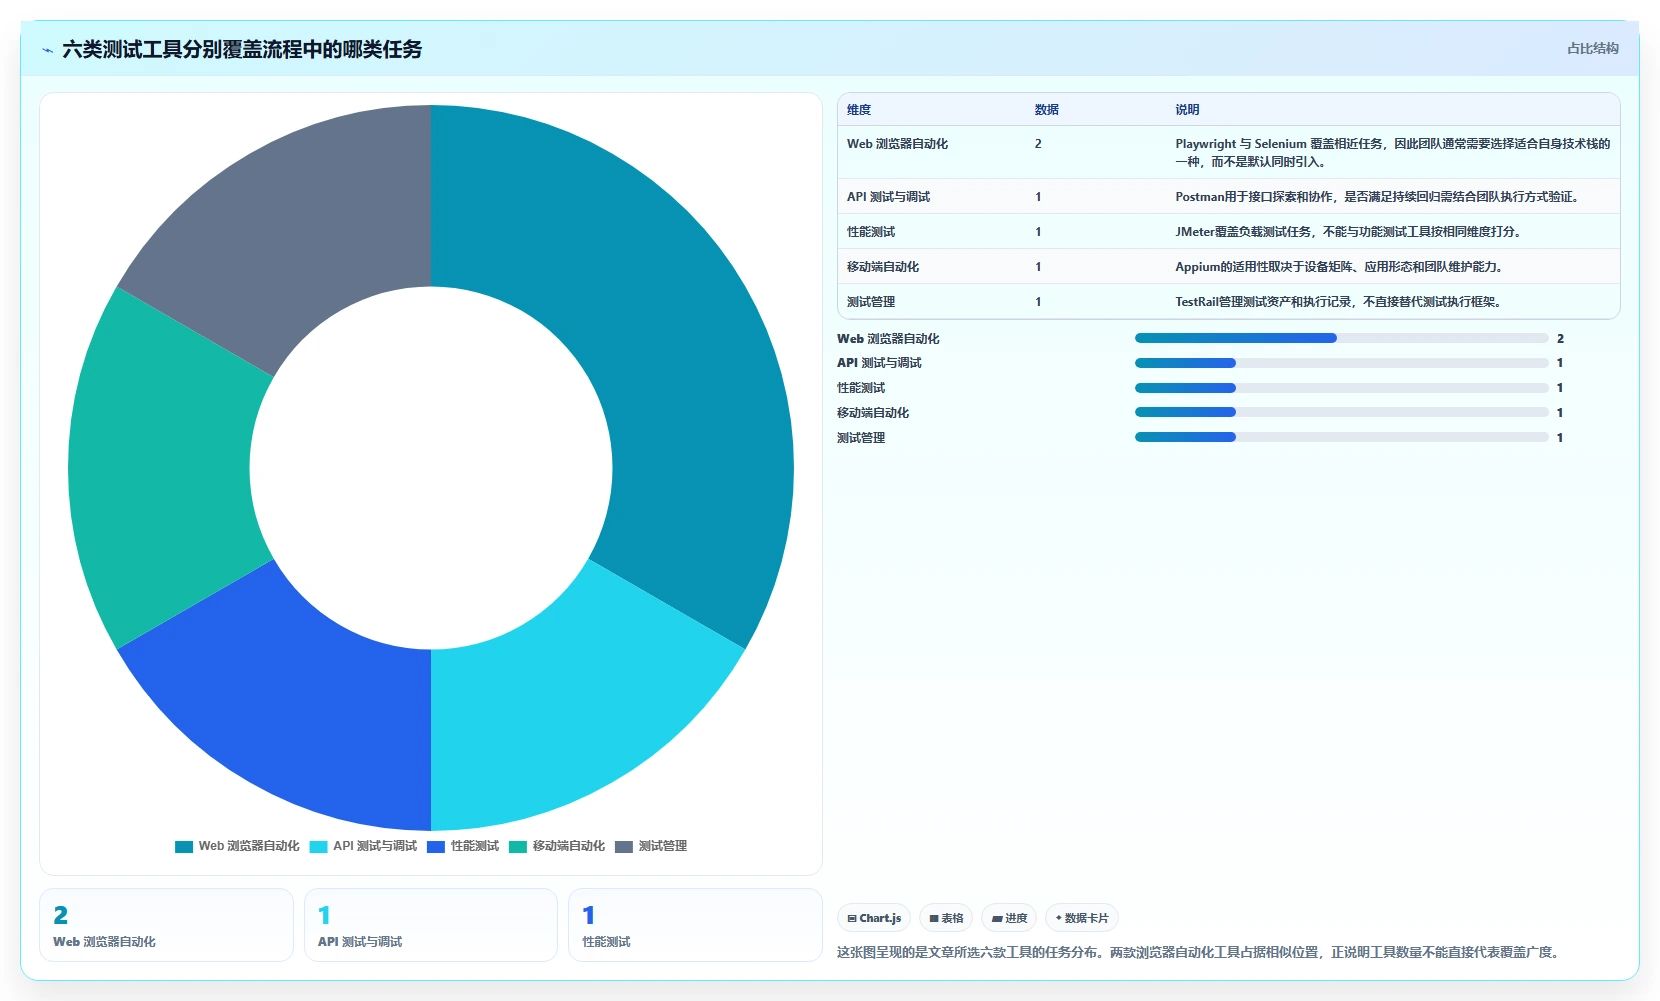Click table cell API 测试与调试
The image size is (1660, 1001).
click(888, 197)
